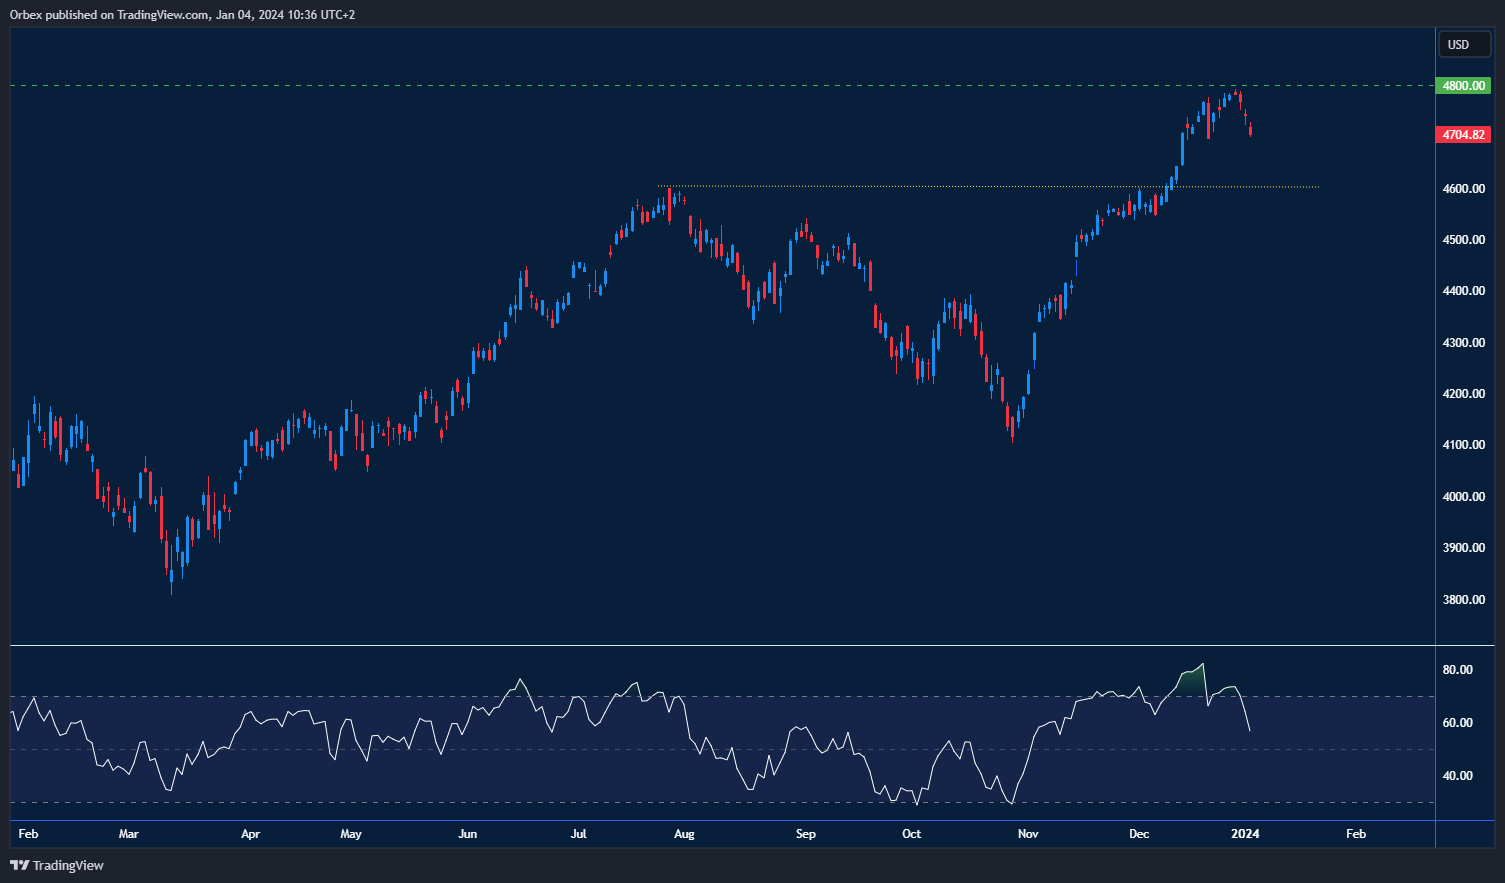Click the upper dashed line at 4800
This screenshot has height=883, width=1505.
pos(700,85)
